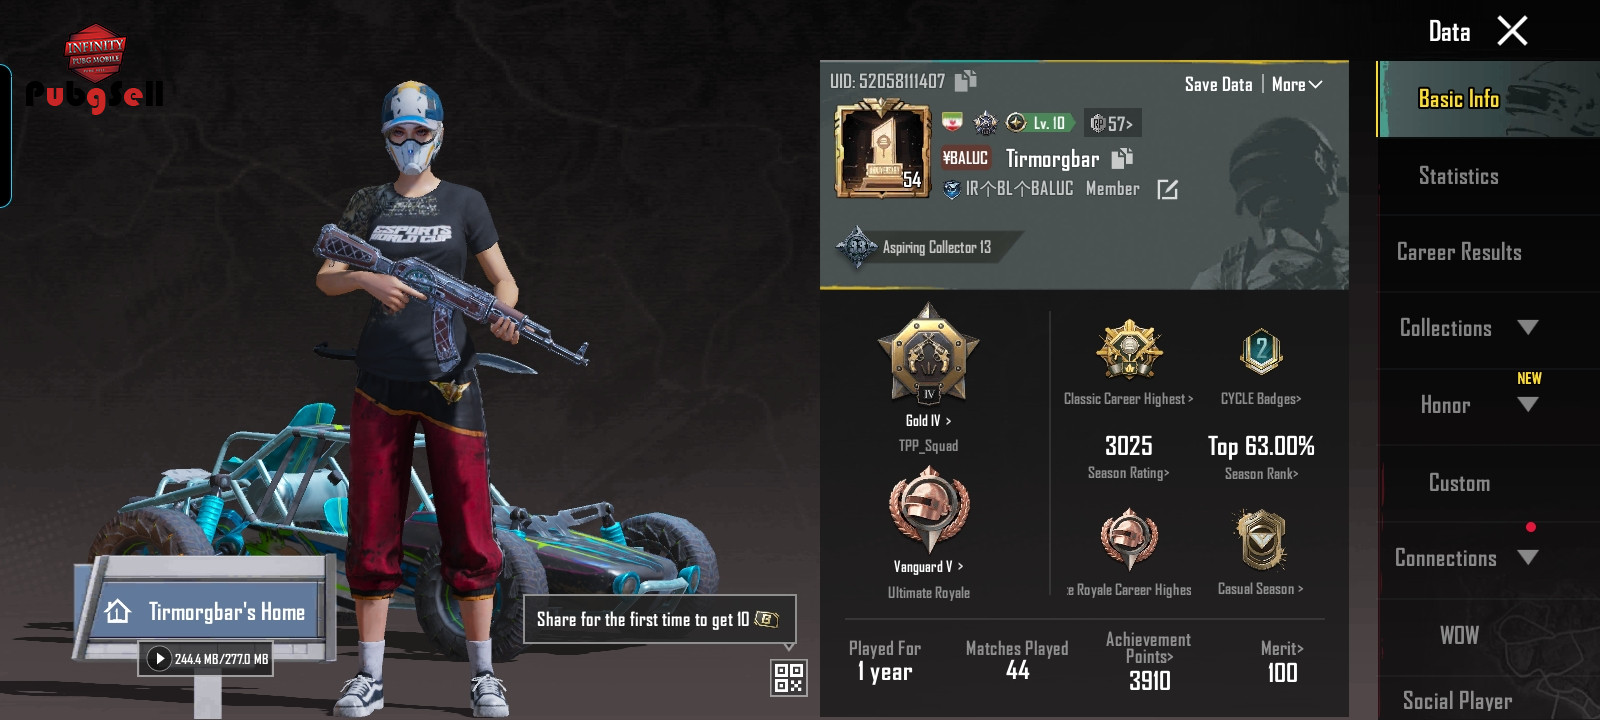Copy the UID with the copy icon
This screenshot has width=1600, height=720.
pyautogui.click(x=965, y=80)
